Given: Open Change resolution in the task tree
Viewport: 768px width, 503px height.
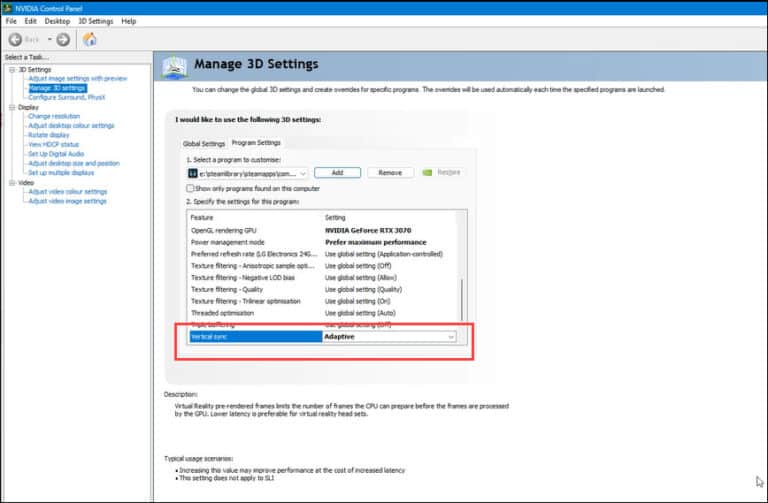Looking at the screenshot, I should point(55,116).
